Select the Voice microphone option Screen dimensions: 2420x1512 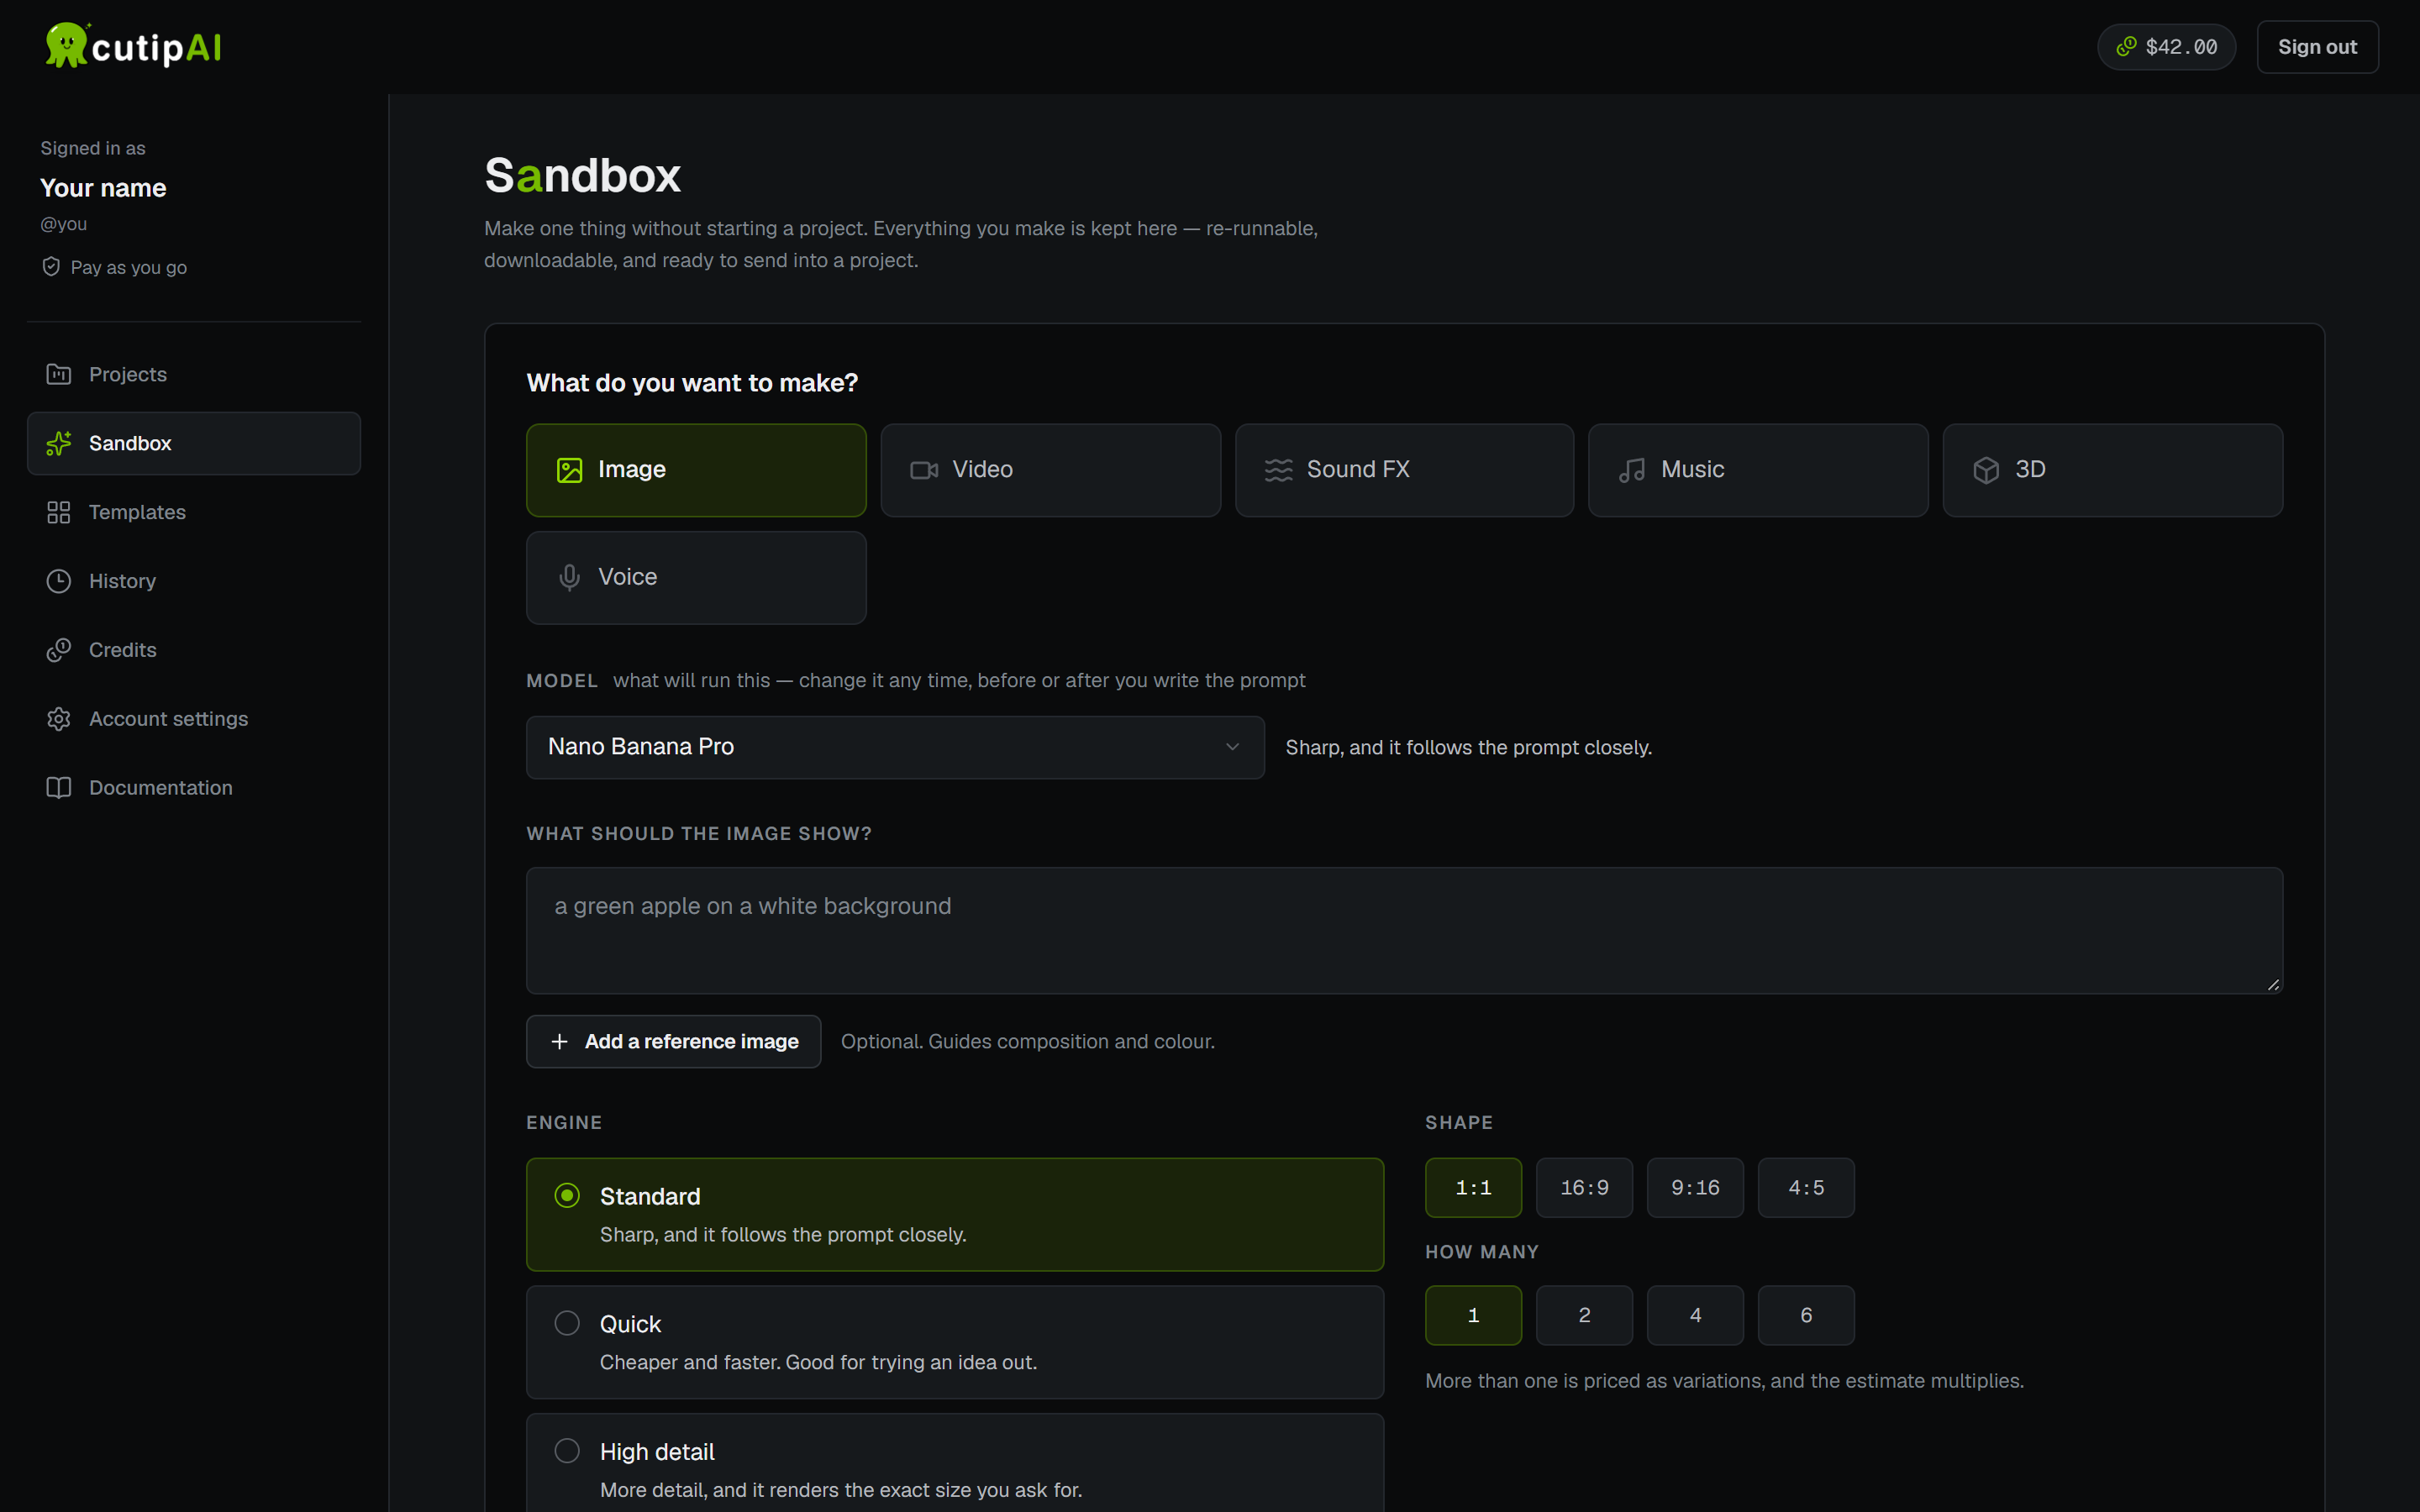tap(696, 578)
